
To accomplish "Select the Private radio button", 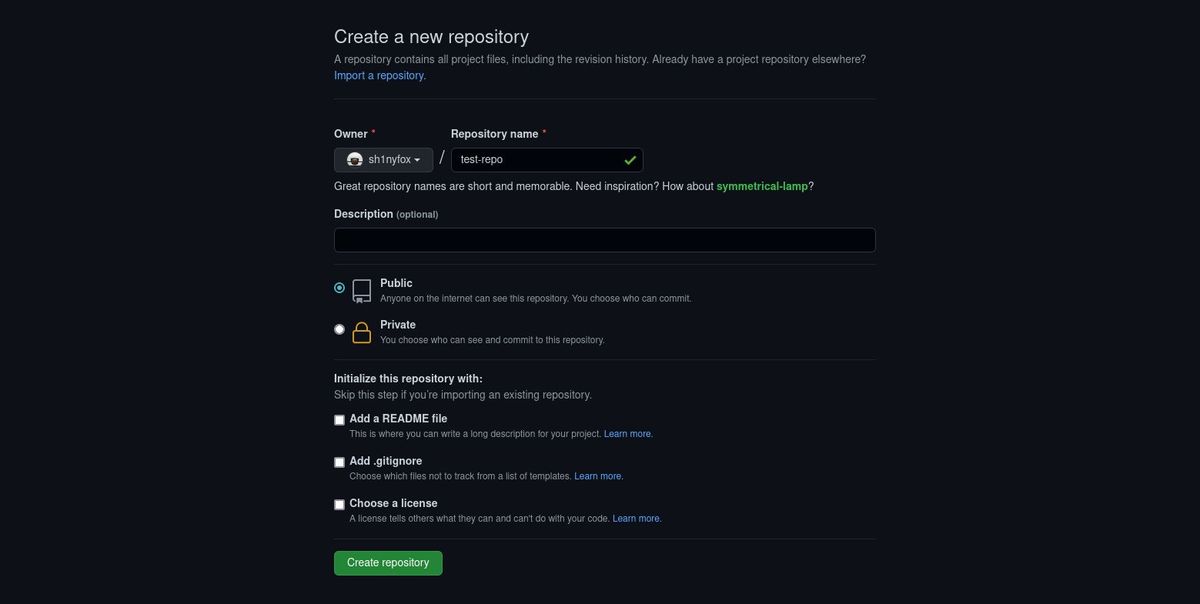I will point(336,327).
